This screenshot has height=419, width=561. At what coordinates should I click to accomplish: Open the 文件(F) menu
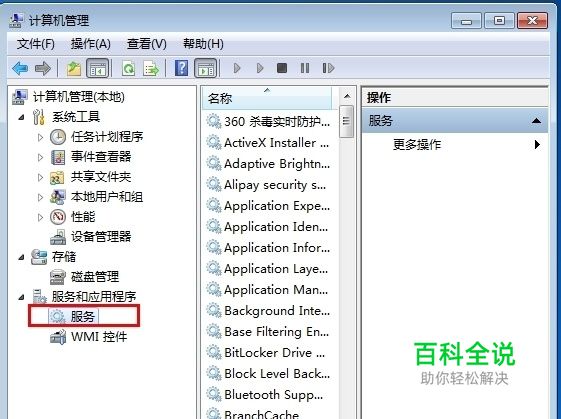click(35, 44)
